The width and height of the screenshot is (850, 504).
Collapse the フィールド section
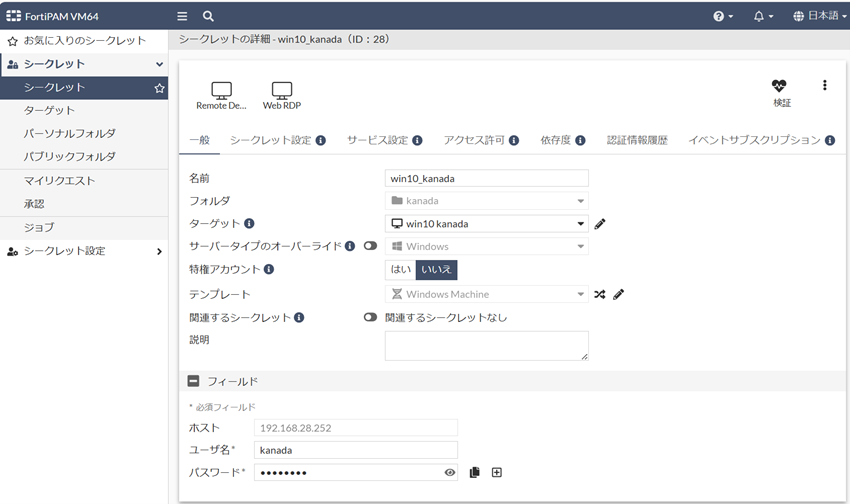click(x=193, y=381)
